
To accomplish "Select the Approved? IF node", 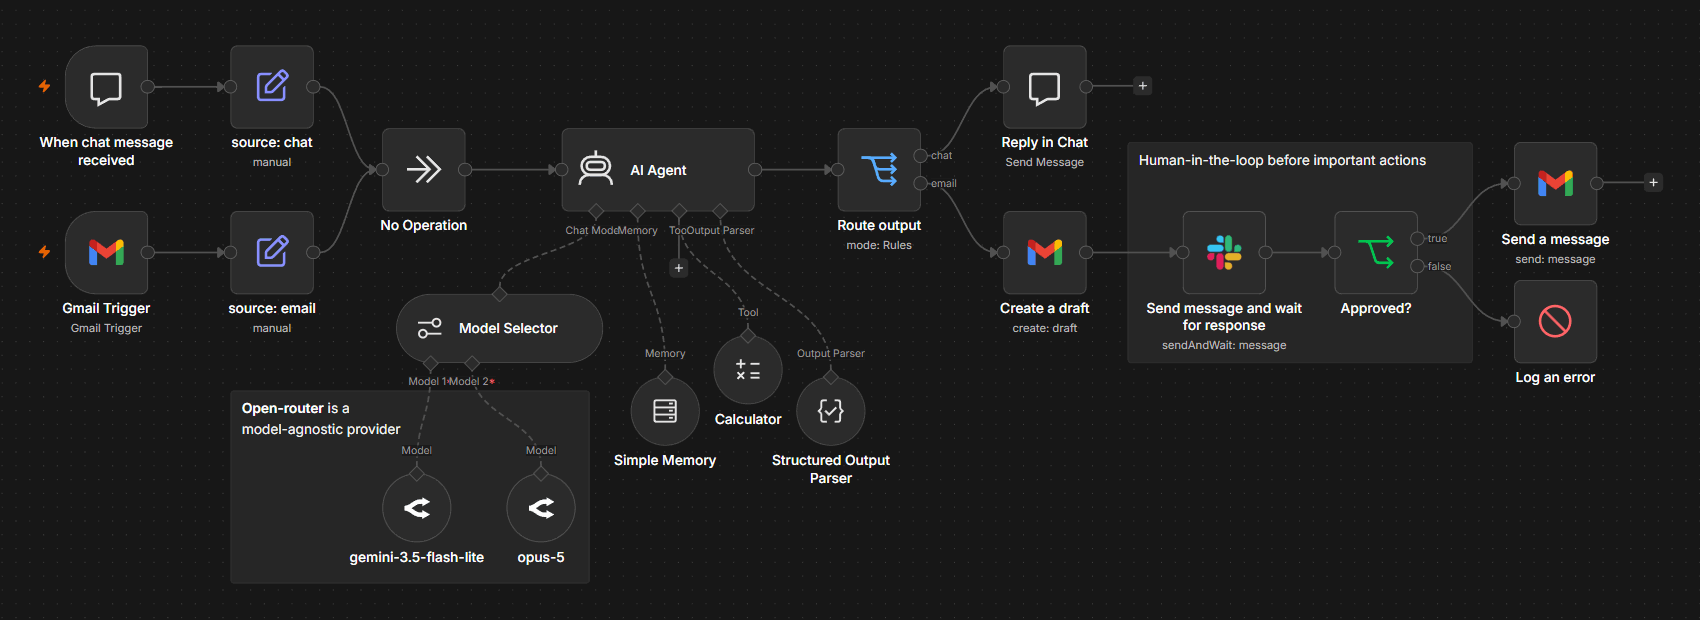I will point(1376,252).
